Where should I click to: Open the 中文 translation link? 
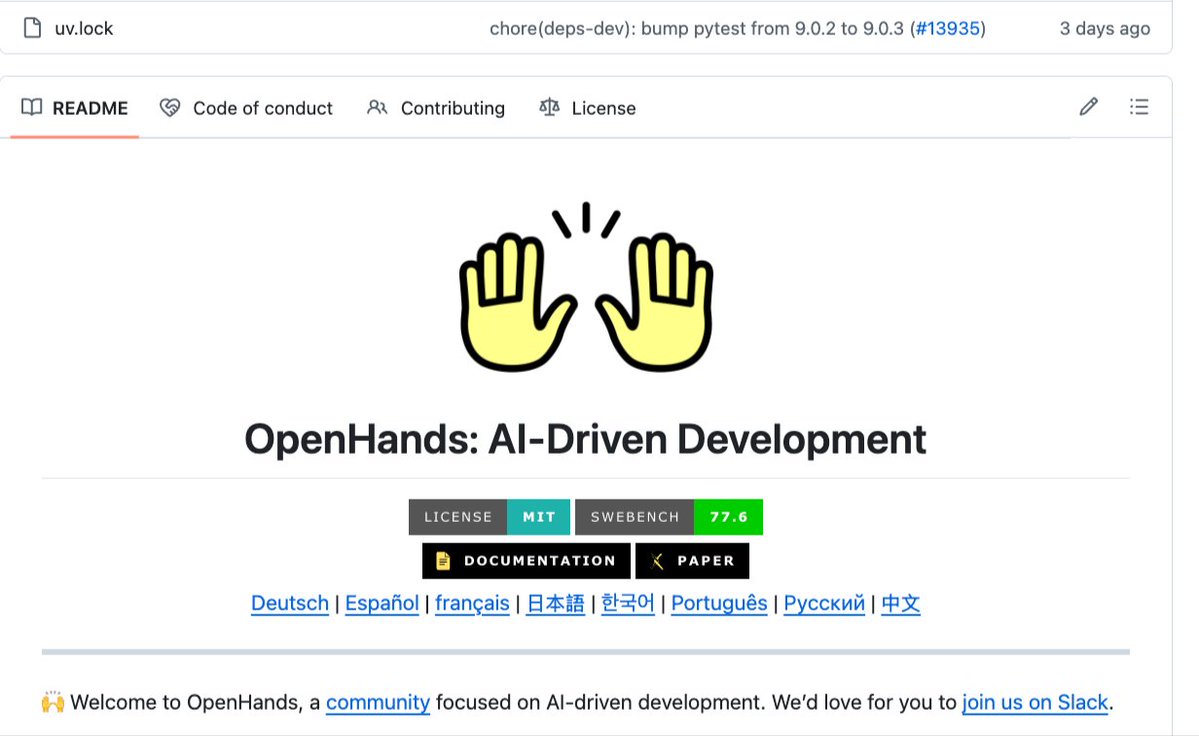pyautogui.click(x=901, y=603)
